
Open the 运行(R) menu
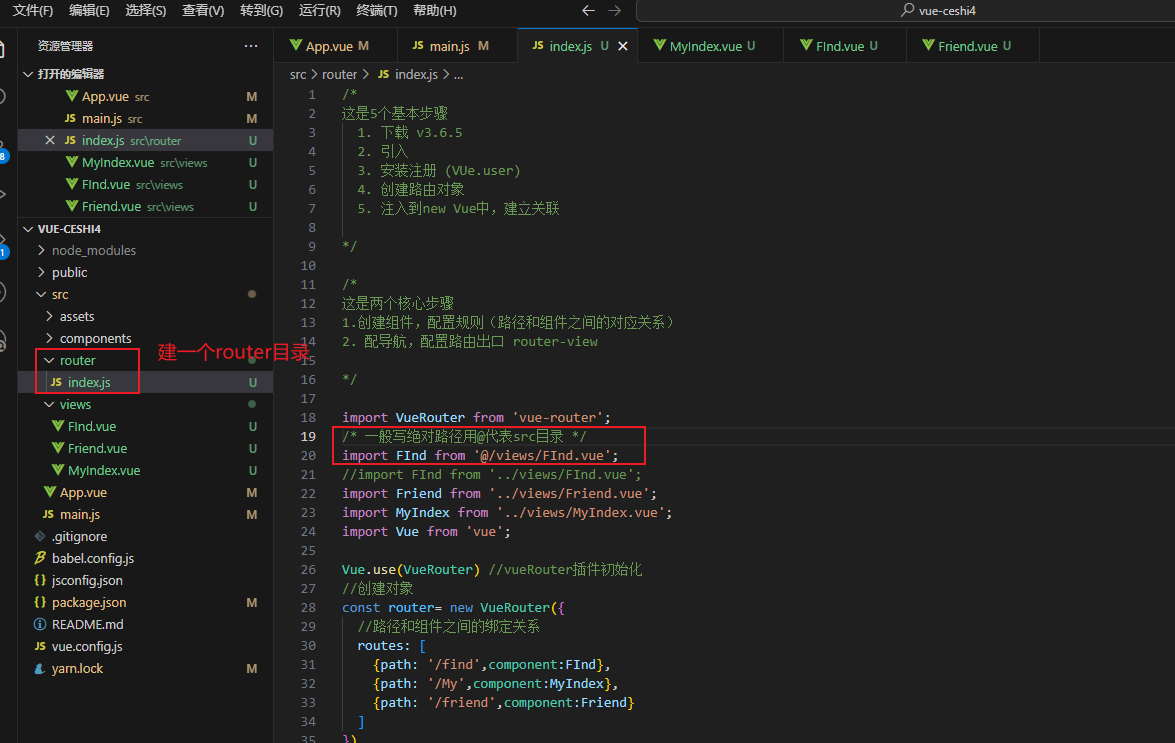pos(319,10)
